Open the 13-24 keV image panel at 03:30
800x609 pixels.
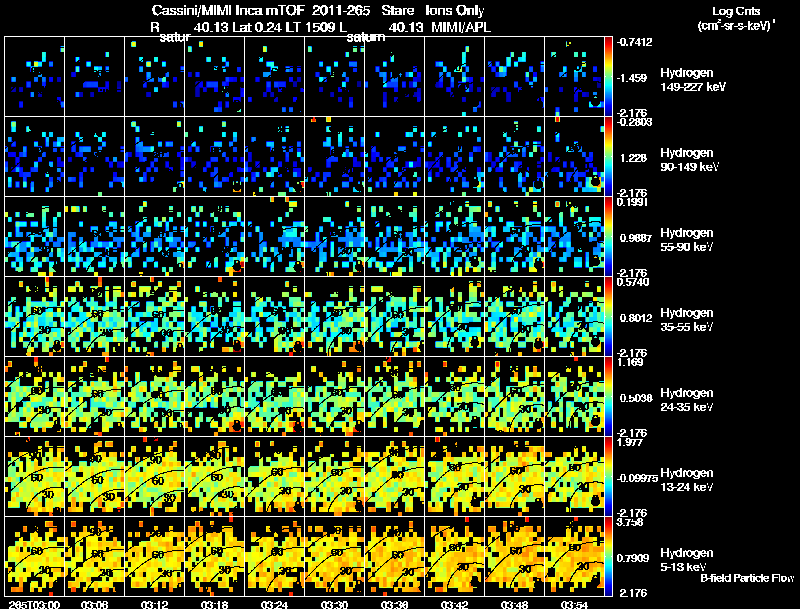point(335,476)
